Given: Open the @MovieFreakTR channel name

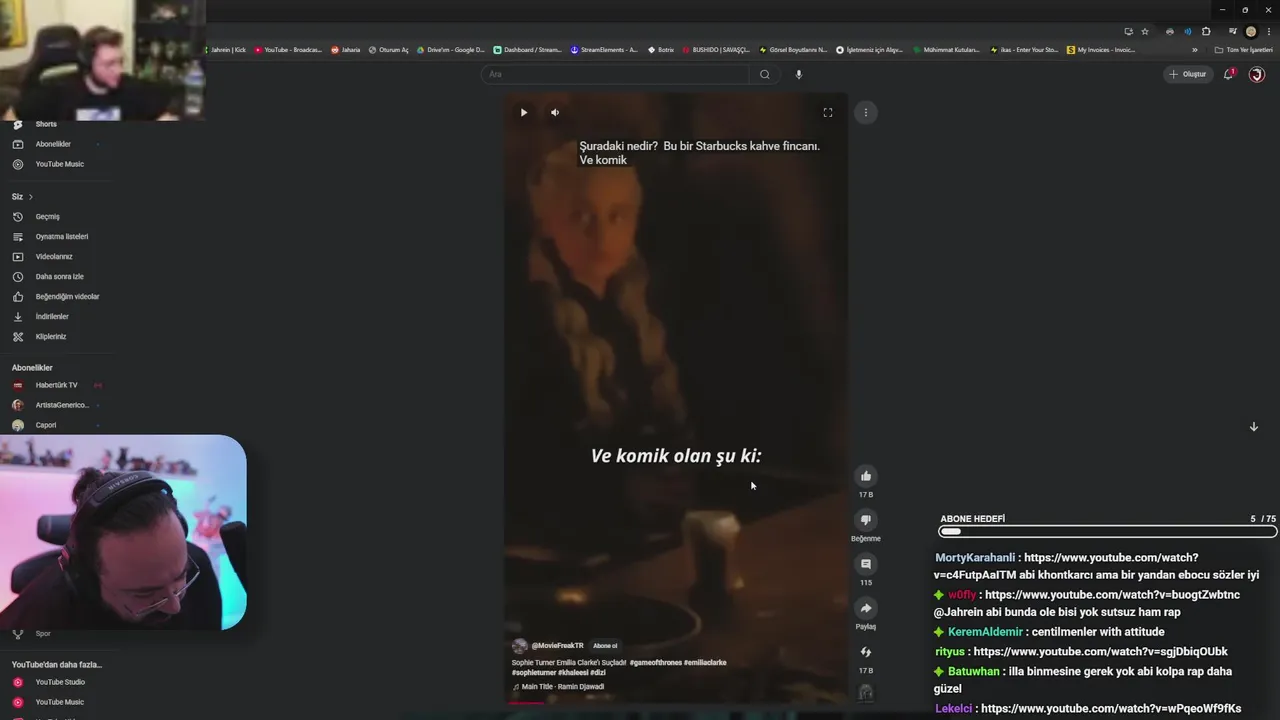Looking at the screenshot, I should pos(557,646).
